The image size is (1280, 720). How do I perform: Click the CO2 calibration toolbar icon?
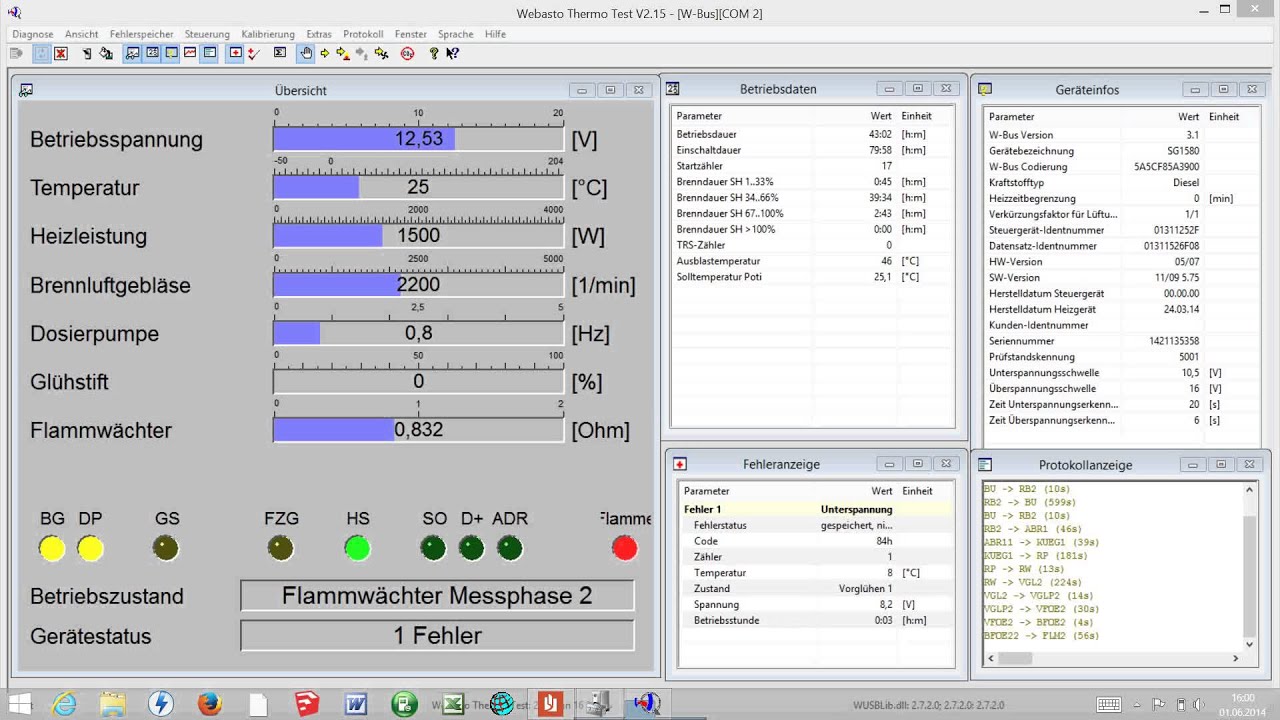407,53
